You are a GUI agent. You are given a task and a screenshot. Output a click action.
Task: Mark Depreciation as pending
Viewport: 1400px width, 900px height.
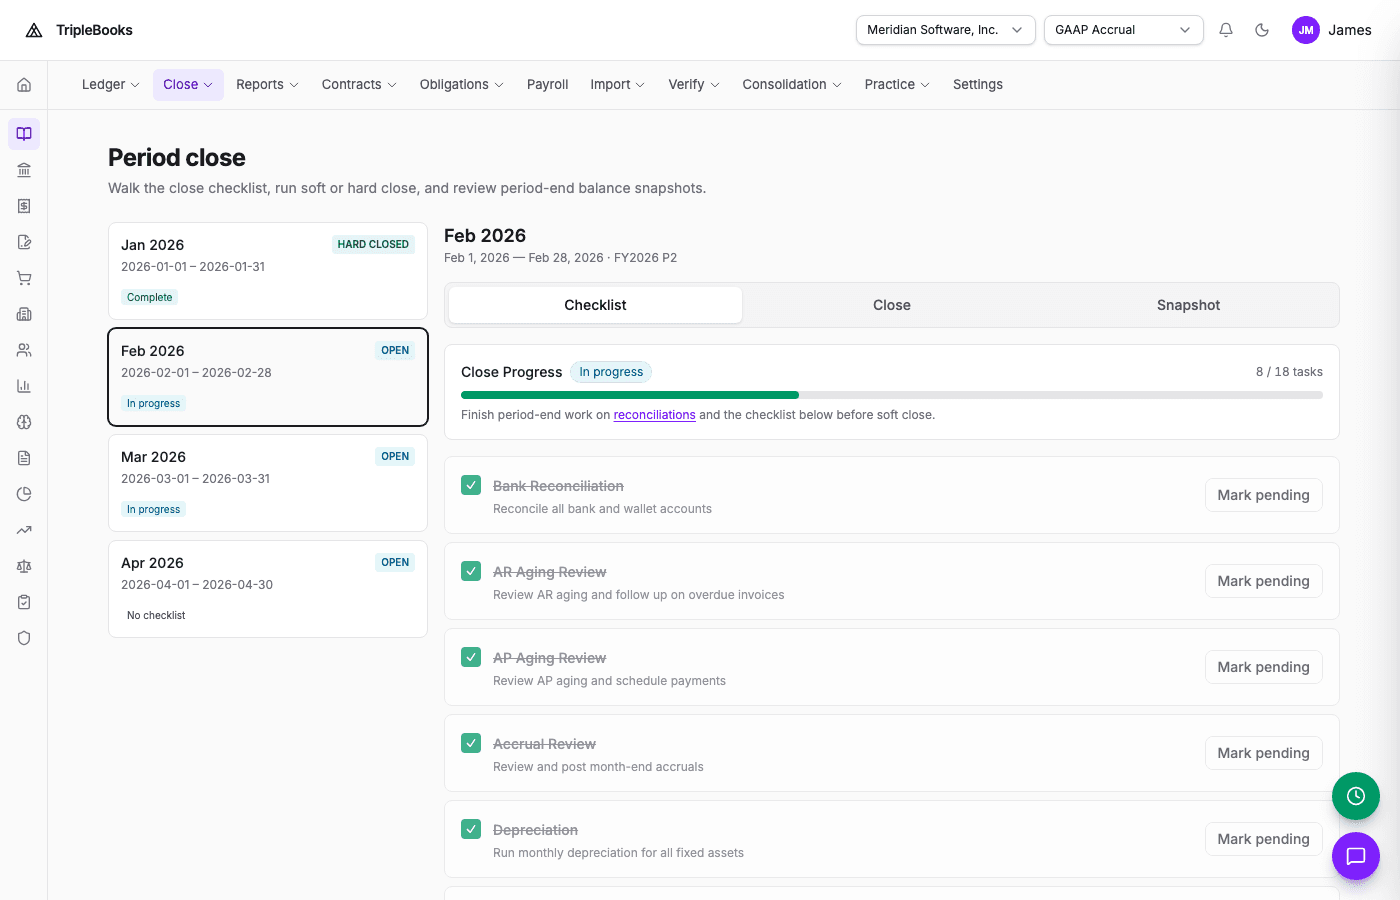(1263, 839)
